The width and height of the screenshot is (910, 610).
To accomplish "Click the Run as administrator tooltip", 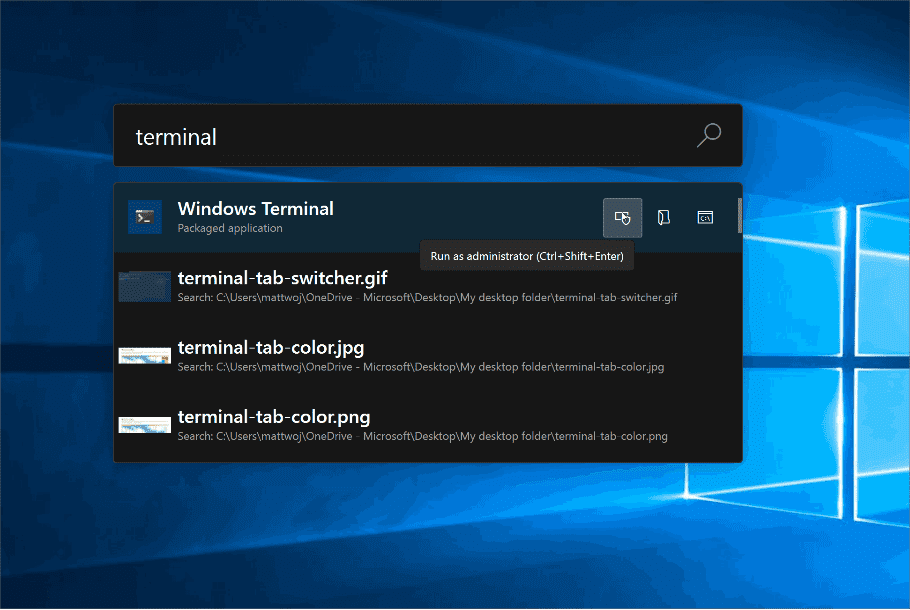I will [526, 257].
